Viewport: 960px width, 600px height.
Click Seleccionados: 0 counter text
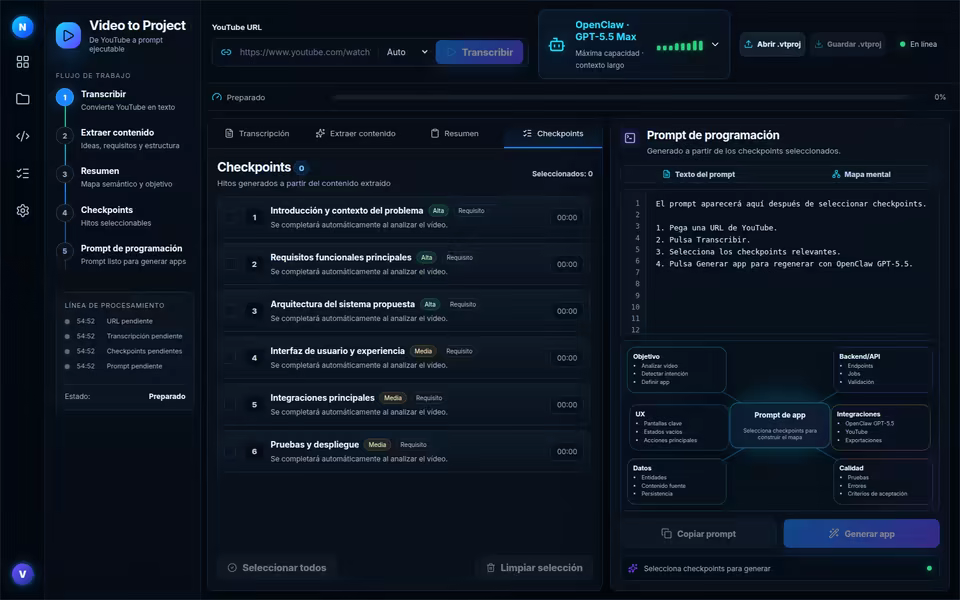562,174
